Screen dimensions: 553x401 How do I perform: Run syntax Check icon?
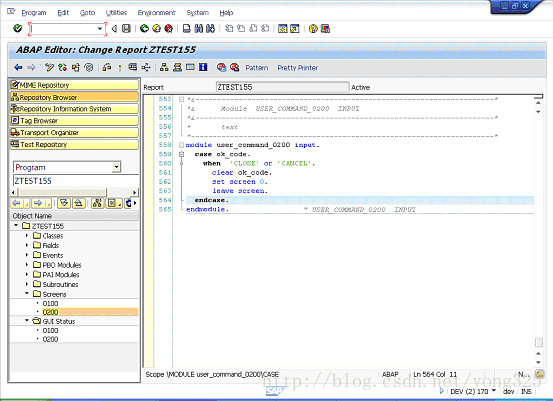pyautogui.click(x=107, y=67)
